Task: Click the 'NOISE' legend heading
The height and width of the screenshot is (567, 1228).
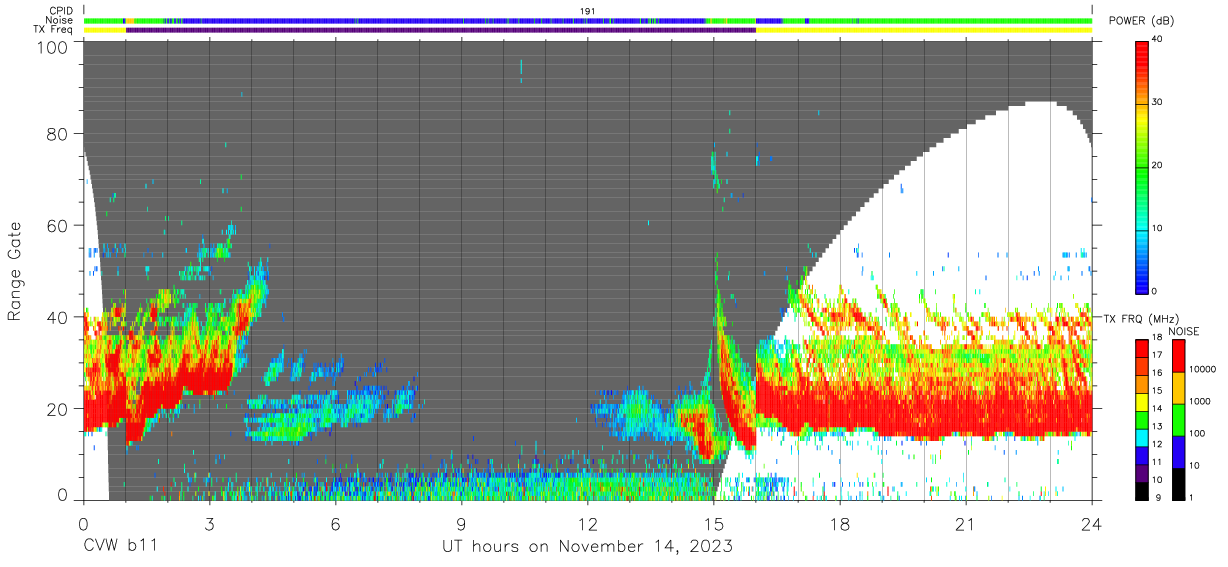Action: tap(1183, 331)
